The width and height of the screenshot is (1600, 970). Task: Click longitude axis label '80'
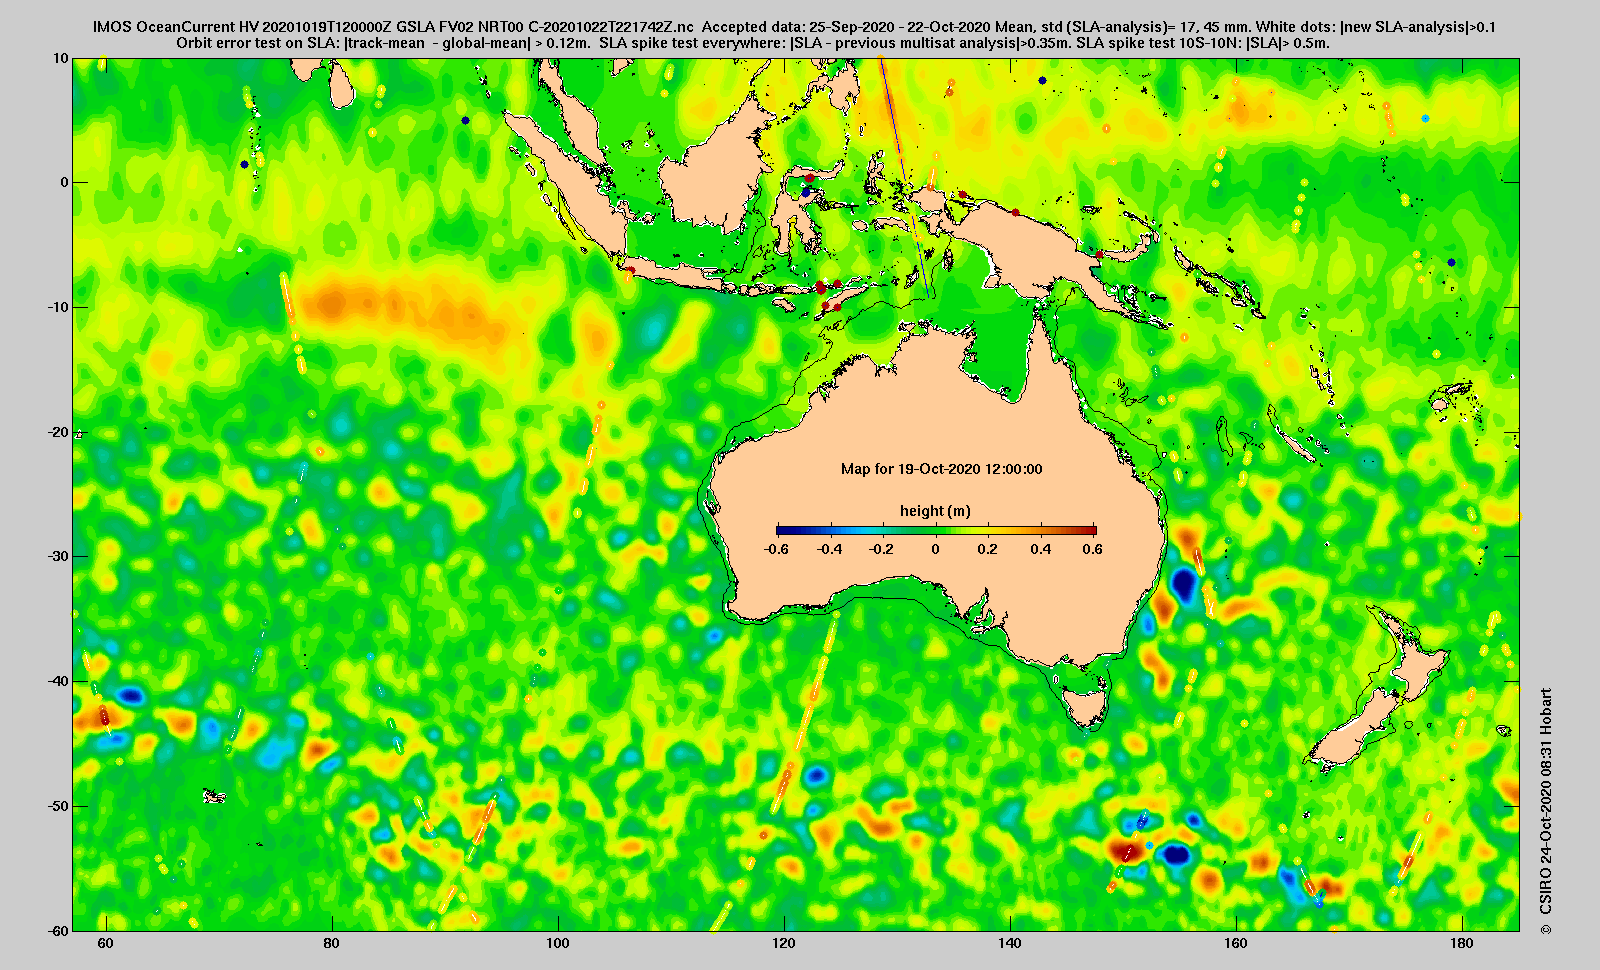pos(331,943)
